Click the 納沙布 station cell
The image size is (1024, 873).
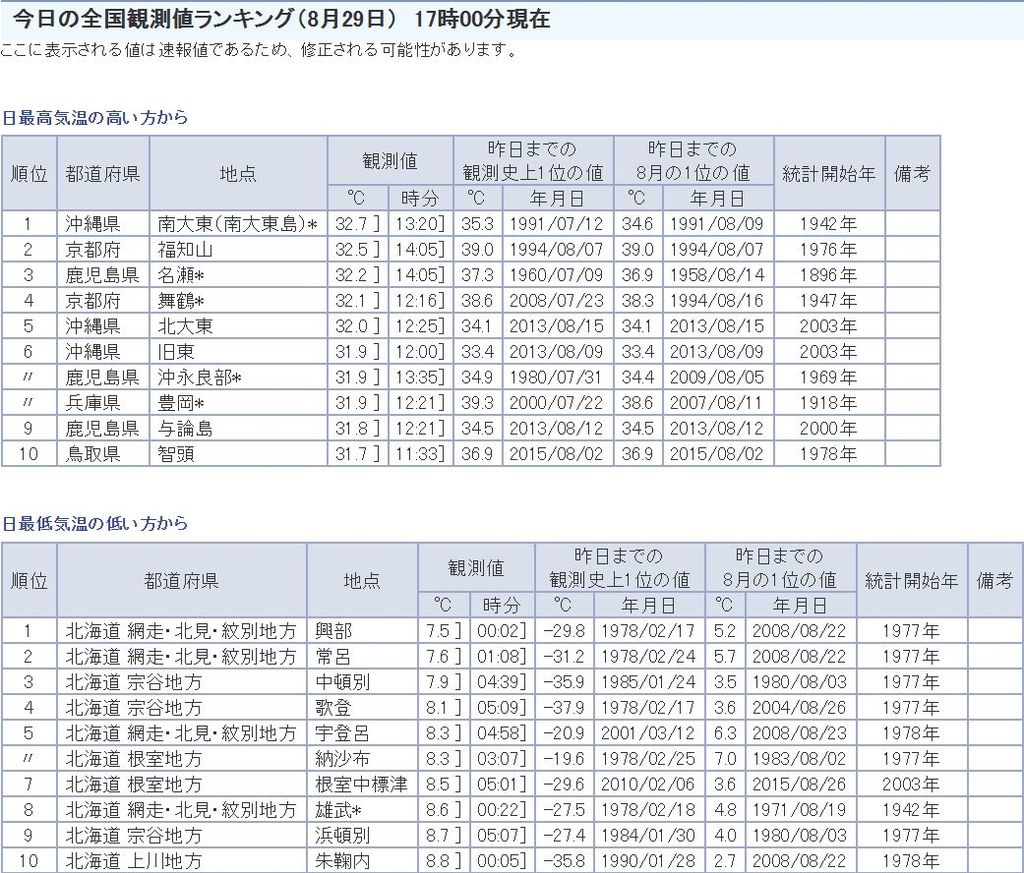[341, 759]
